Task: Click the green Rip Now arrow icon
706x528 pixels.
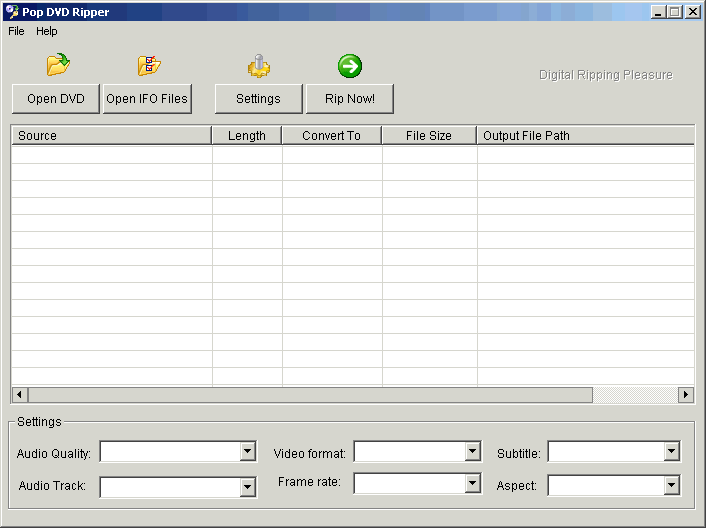Action: coord(350,66)
